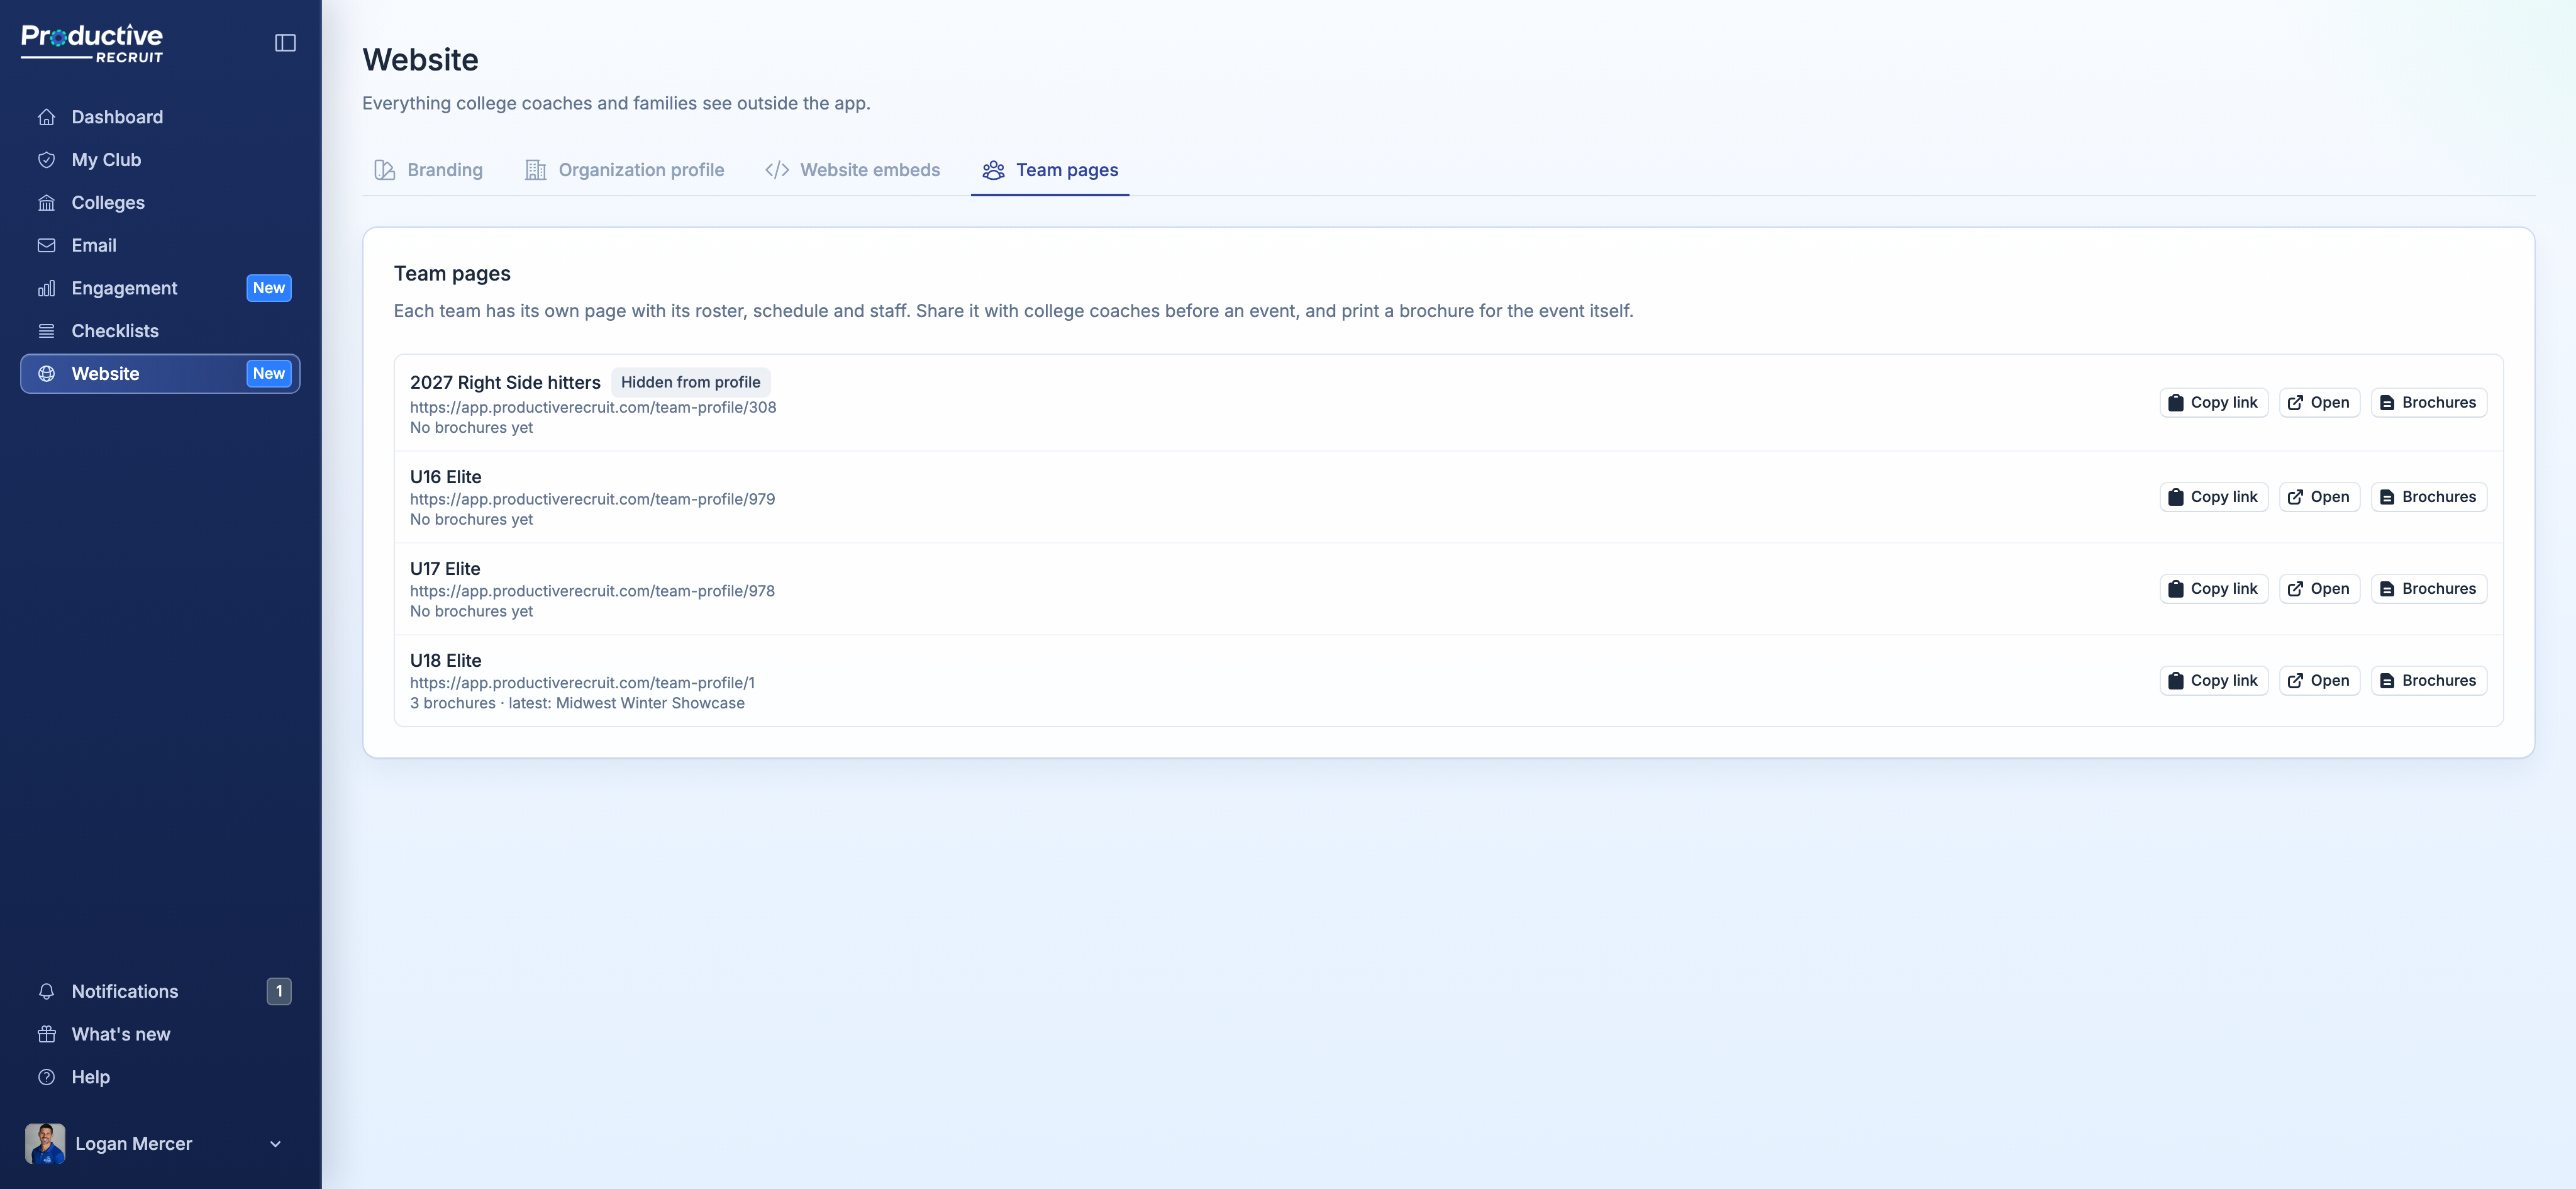This screenshot has height=1189, width=2576.
Task: Copy link for U17 Elite
Action: point(2214,589)
